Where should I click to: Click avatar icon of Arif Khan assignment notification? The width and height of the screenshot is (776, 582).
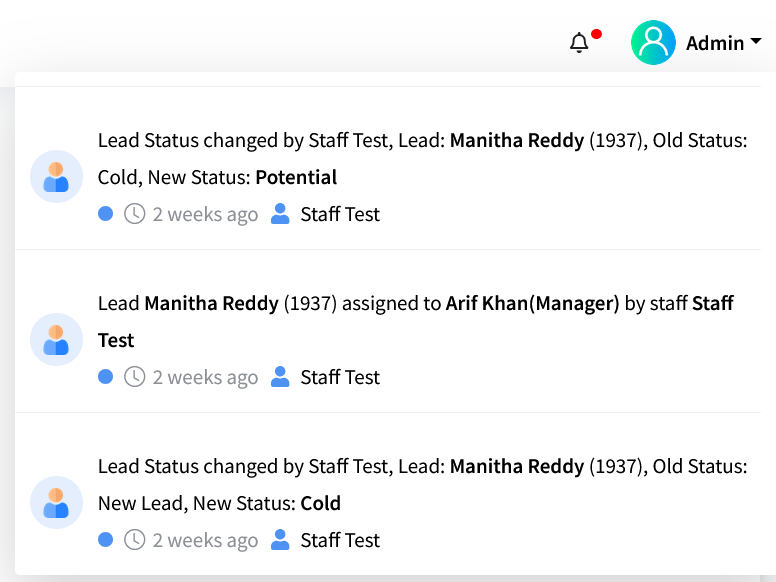56,340
